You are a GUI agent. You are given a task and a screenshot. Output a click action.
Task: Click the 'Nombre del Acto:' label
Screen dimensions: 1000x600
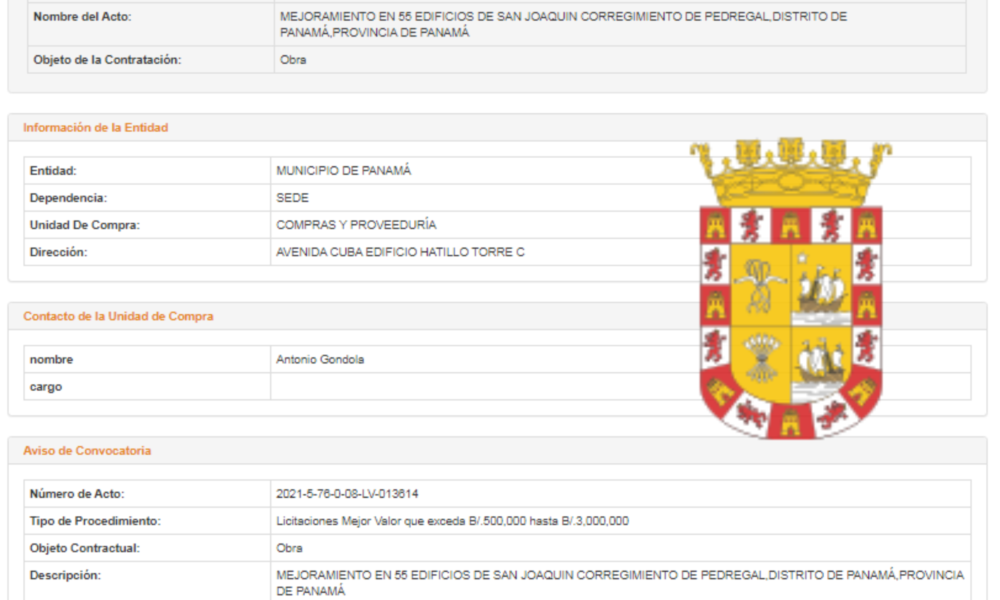(82, 17)
